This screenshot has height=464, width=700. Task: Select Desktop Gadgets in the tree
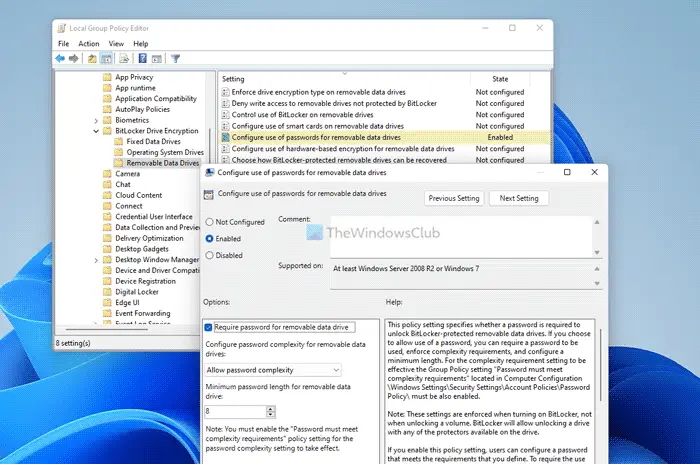(x=142, y=249)
